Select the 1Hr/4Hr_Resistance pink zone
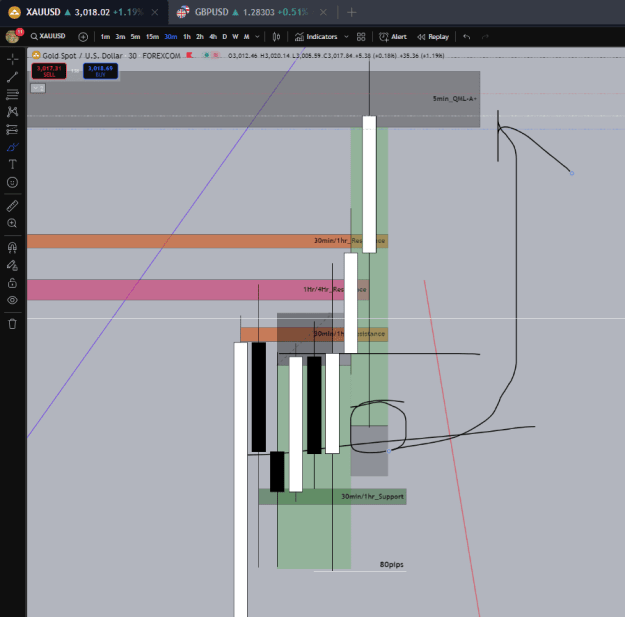This screenshot has width=625, height=617. pyautogui.click(x=198, y=289)
